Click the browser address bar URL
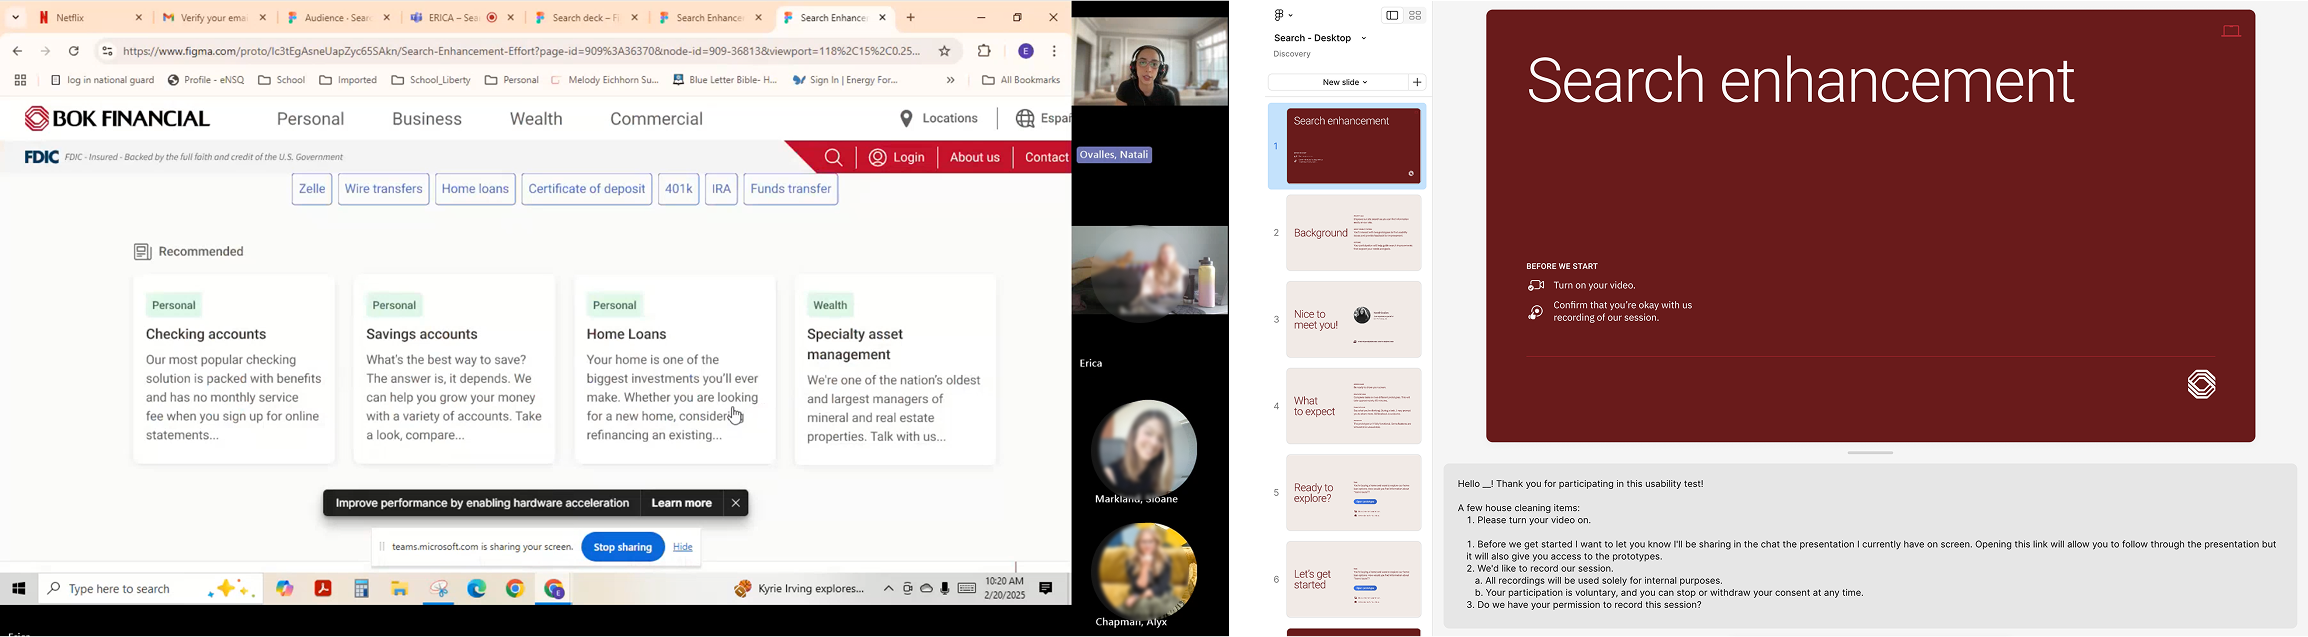Viewport: 2308px width, 637px height. (520, 51)
